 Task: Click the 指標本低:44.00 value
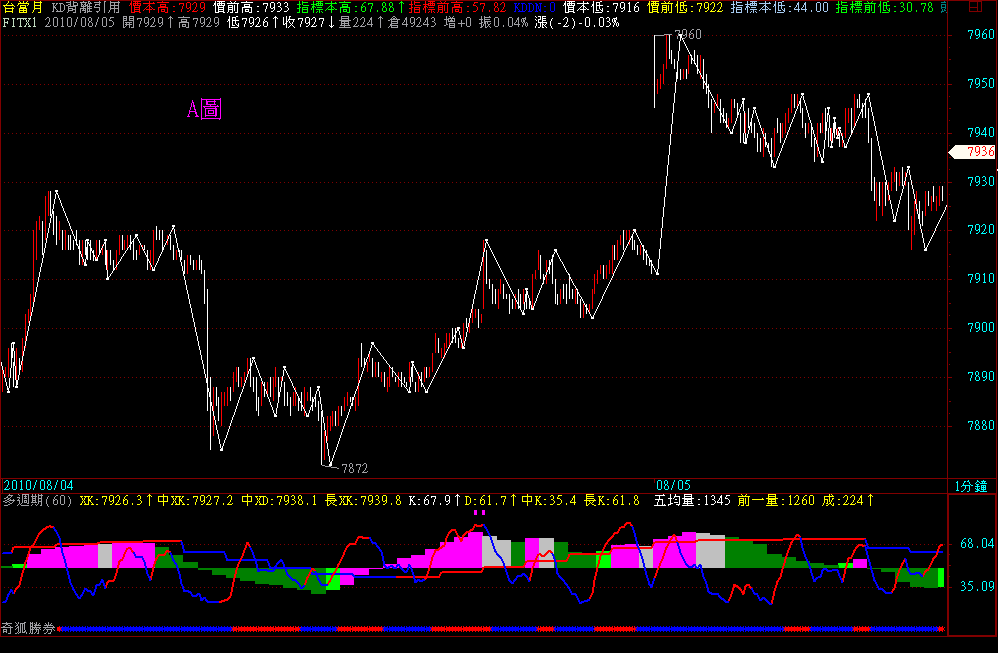click(780, 8)
